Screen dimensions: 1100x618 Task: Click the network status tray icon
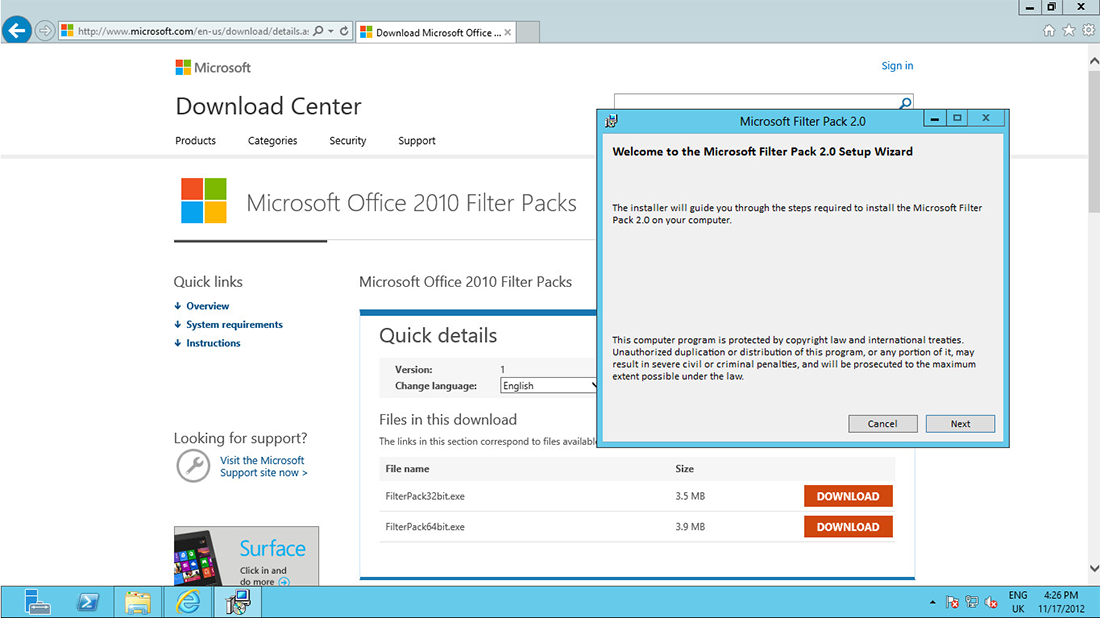pyautogui.click(x=972, y=602)
